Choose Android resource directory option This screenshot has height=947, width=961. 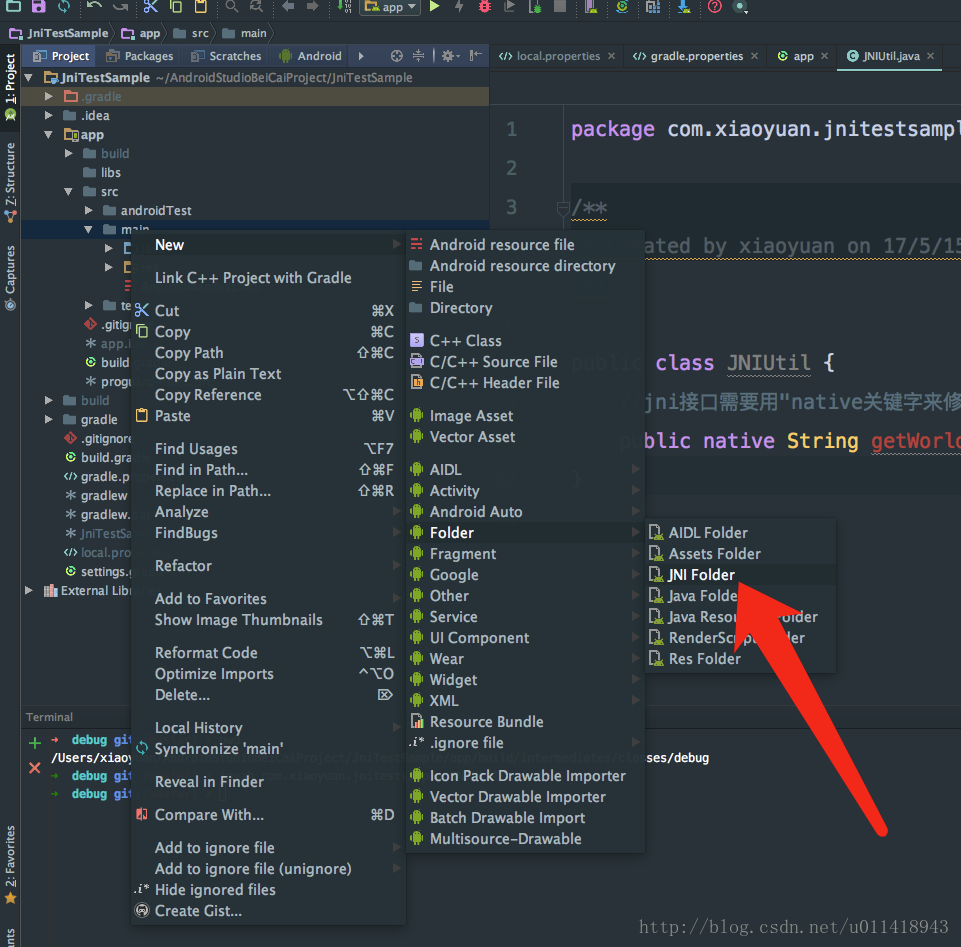tap(526, 266)
